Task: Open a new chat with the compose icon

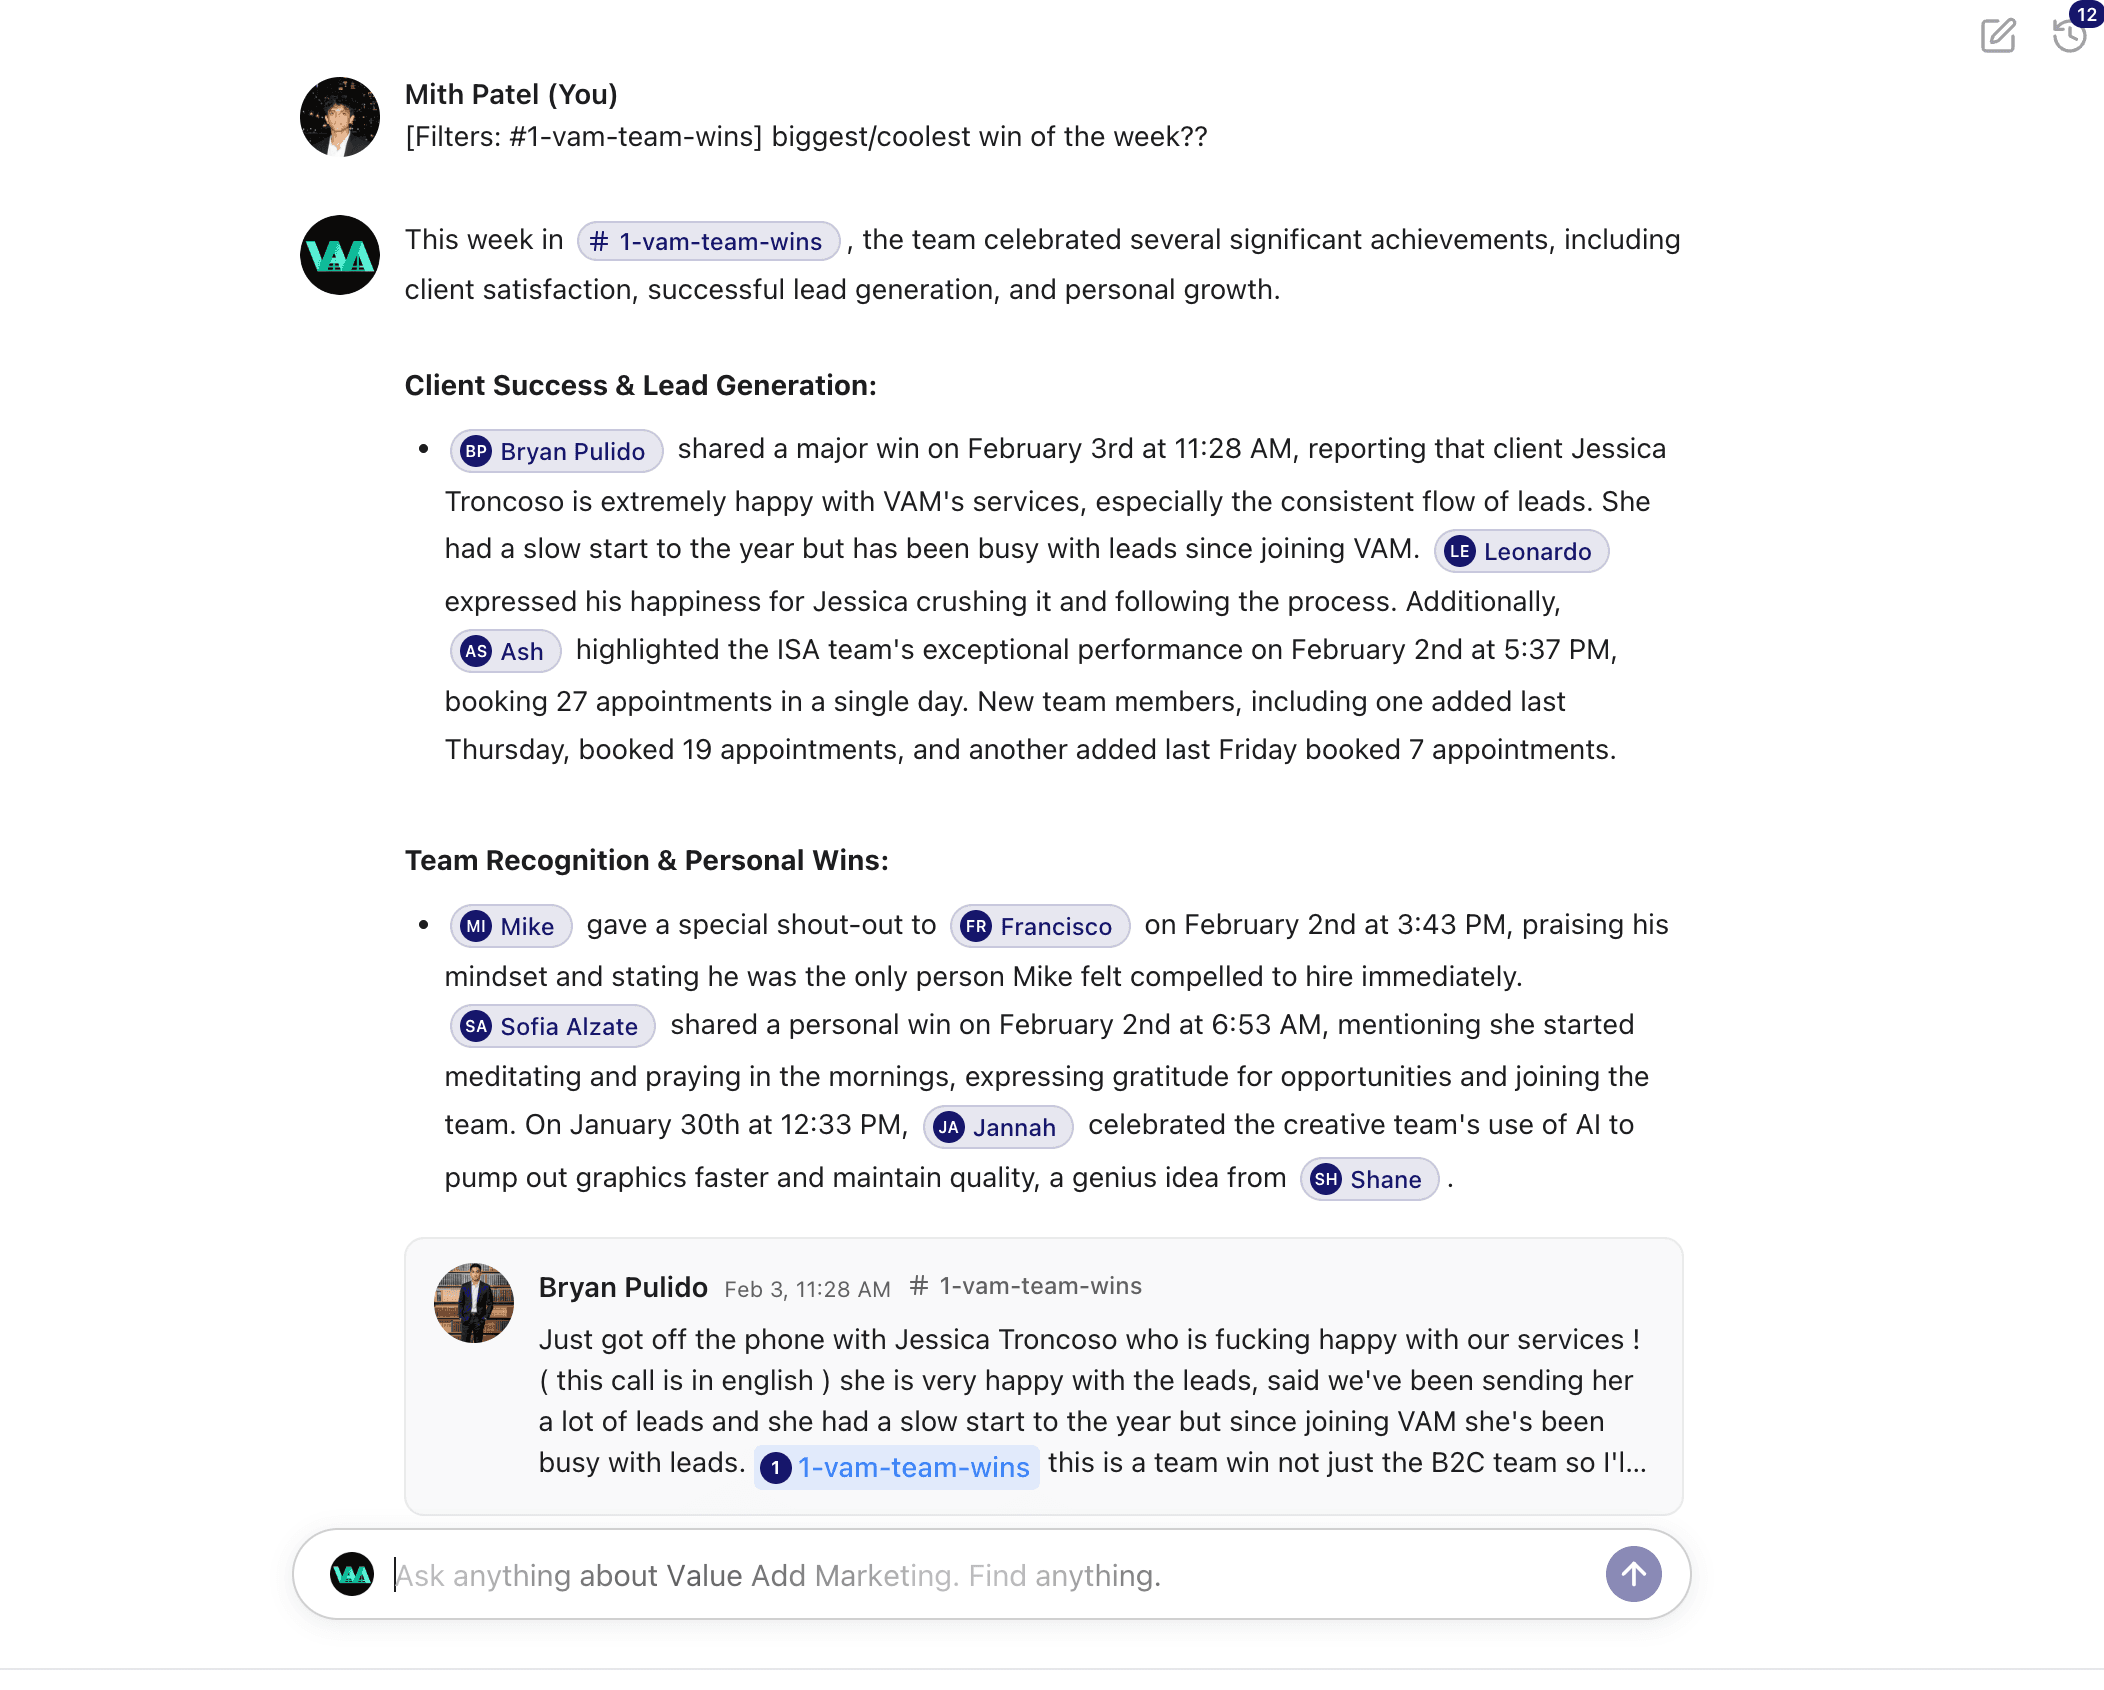Action: click(1998, 37)
